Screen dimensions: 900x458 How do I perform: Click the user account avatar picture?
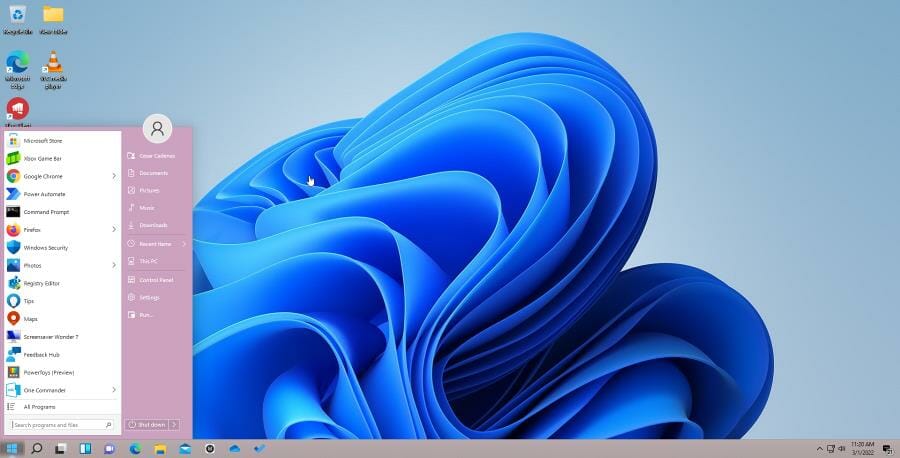(157, 129)
